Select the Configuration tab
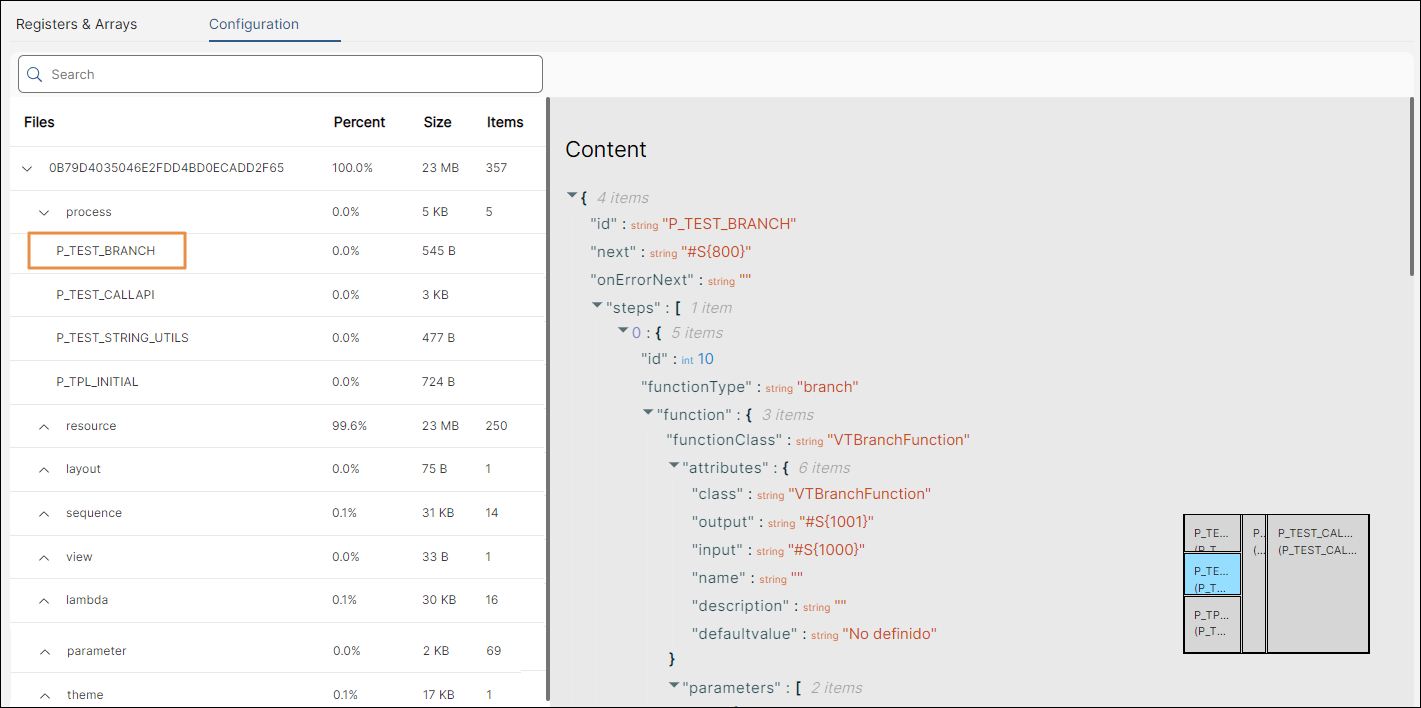 point(253,24)
